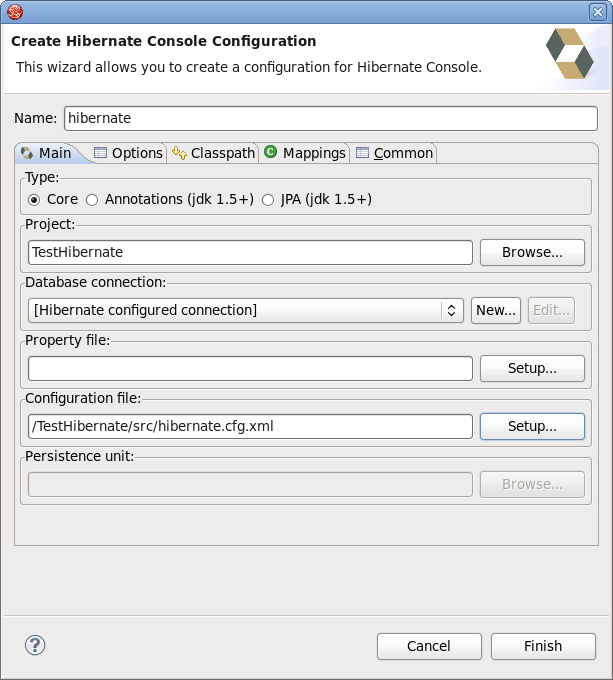Click the disabled Edit... connection button
Image resolution: width=613 pixels, height=680 pixels.
point(551,311)
